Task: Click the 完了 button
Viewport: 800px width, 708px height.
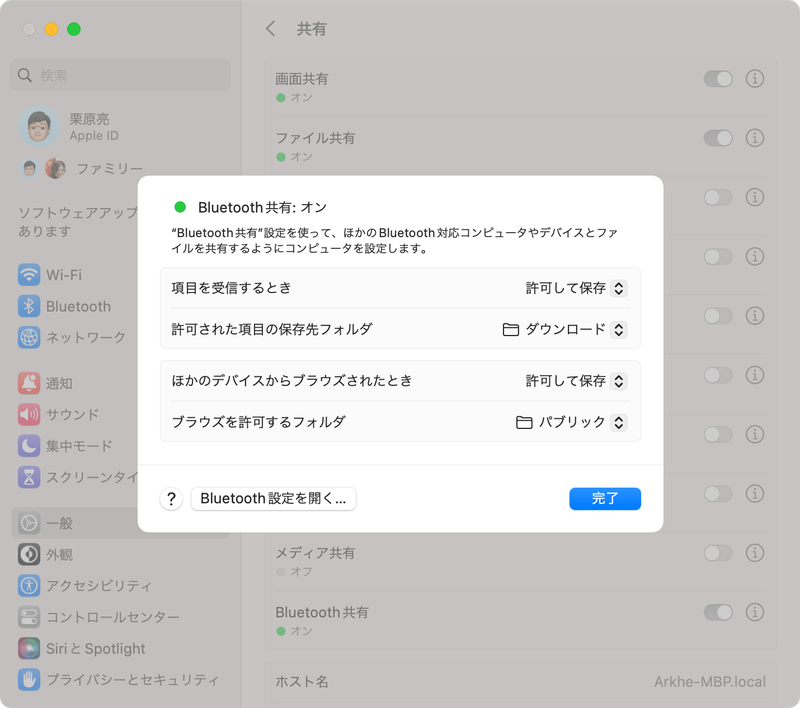Action: pos(604,497)
